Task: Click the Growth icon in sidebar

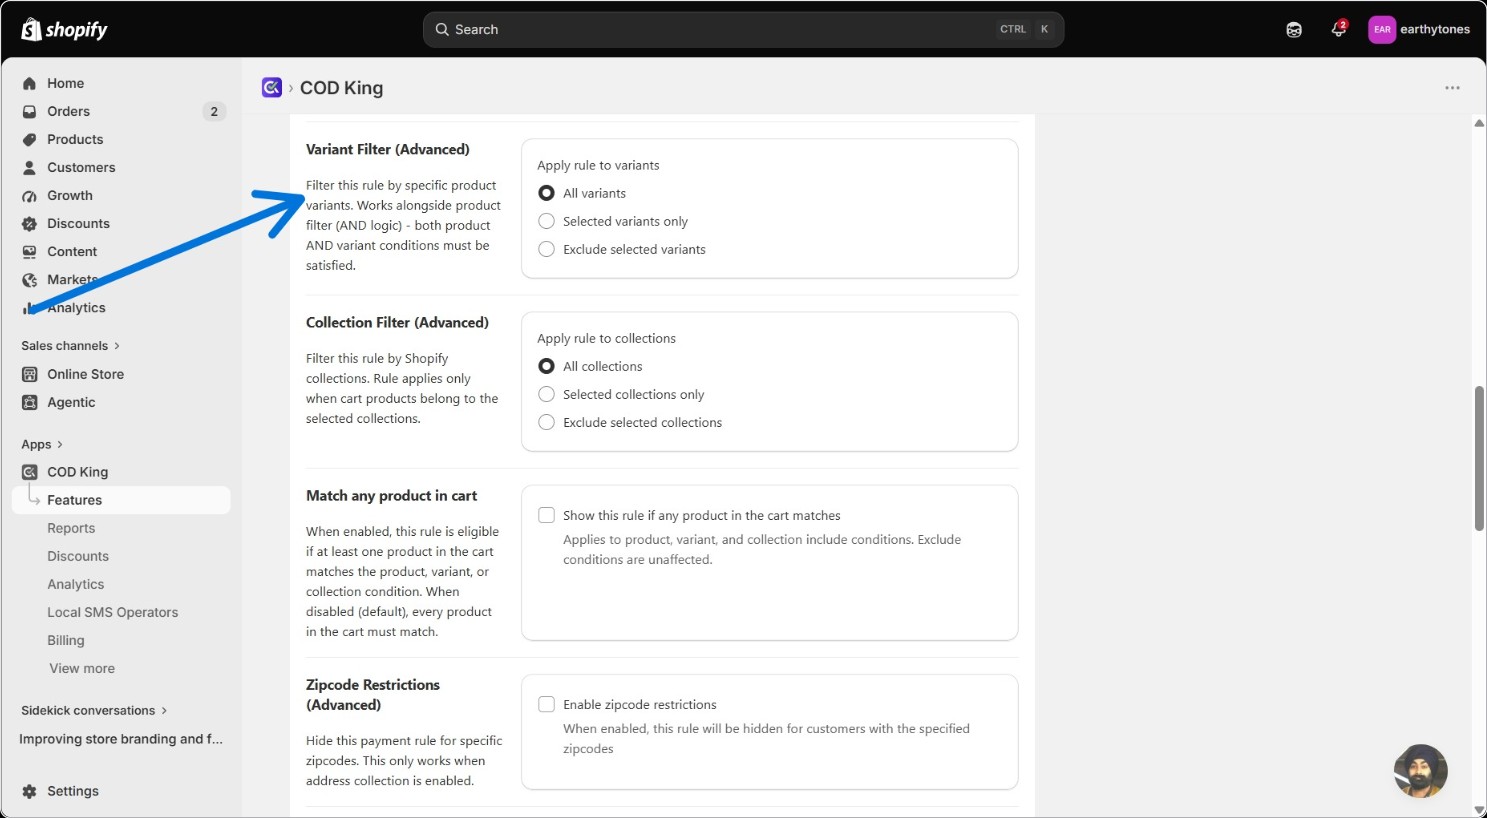Action: (x=30, y=196)
